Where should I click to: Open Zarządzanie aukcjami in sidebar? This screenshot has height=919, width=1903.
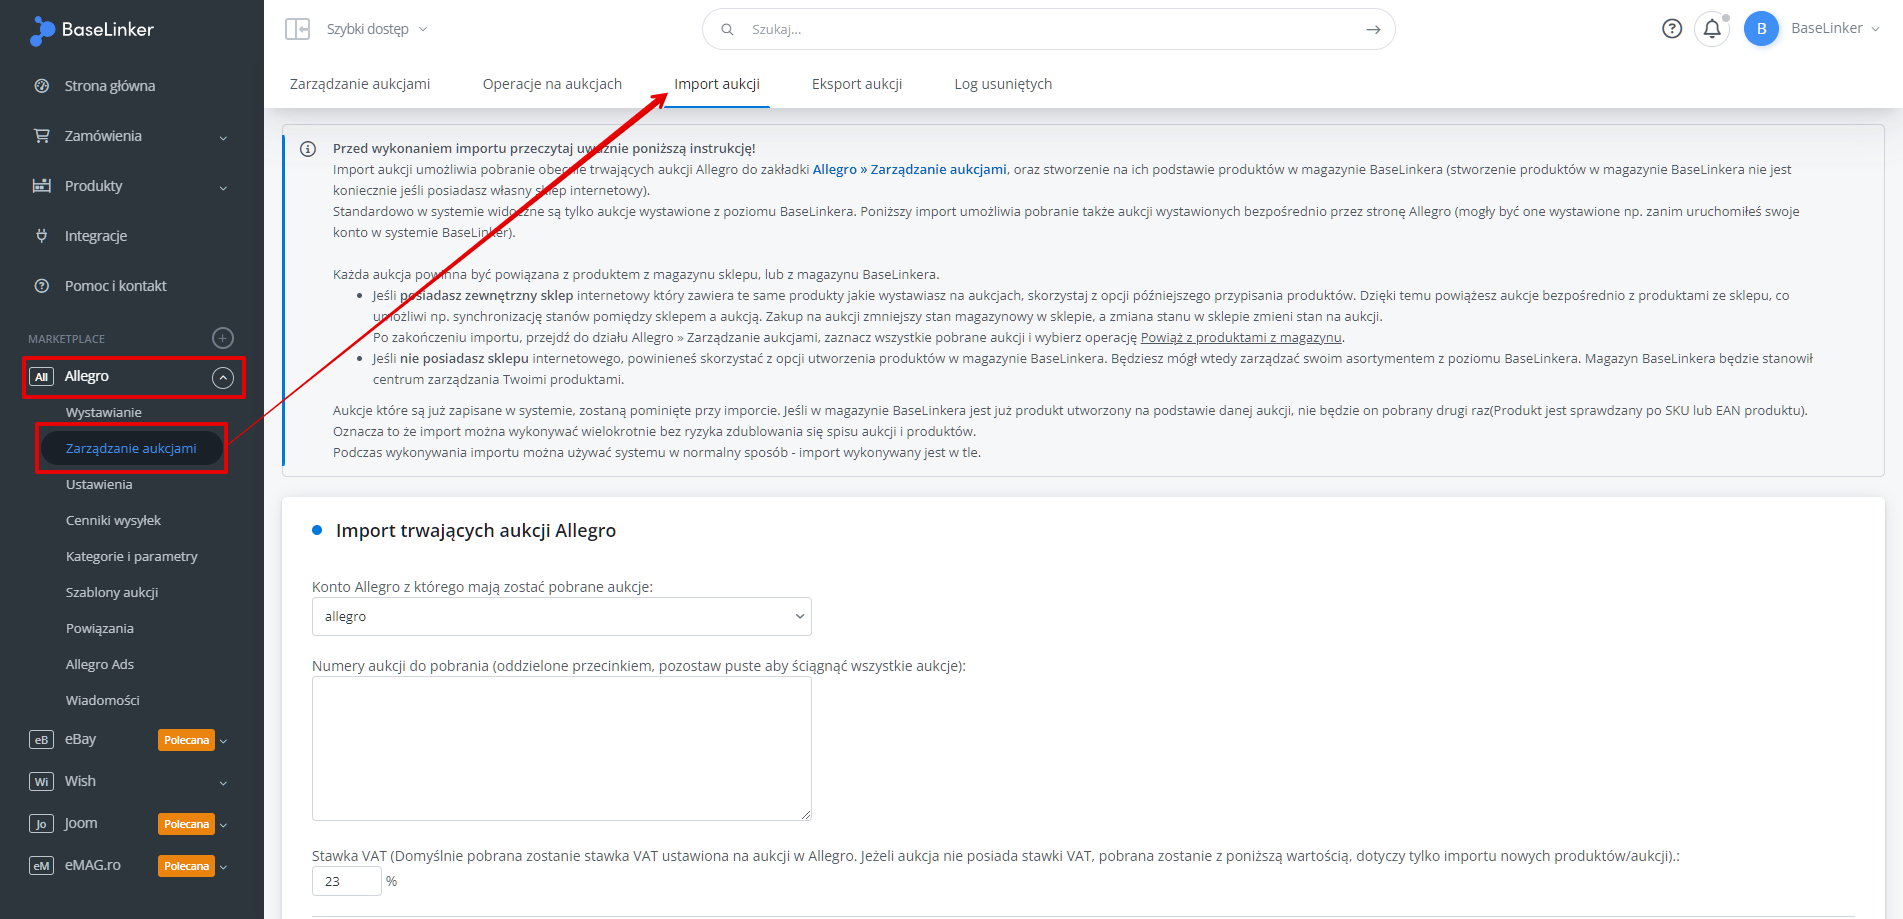tap(131, 448)
